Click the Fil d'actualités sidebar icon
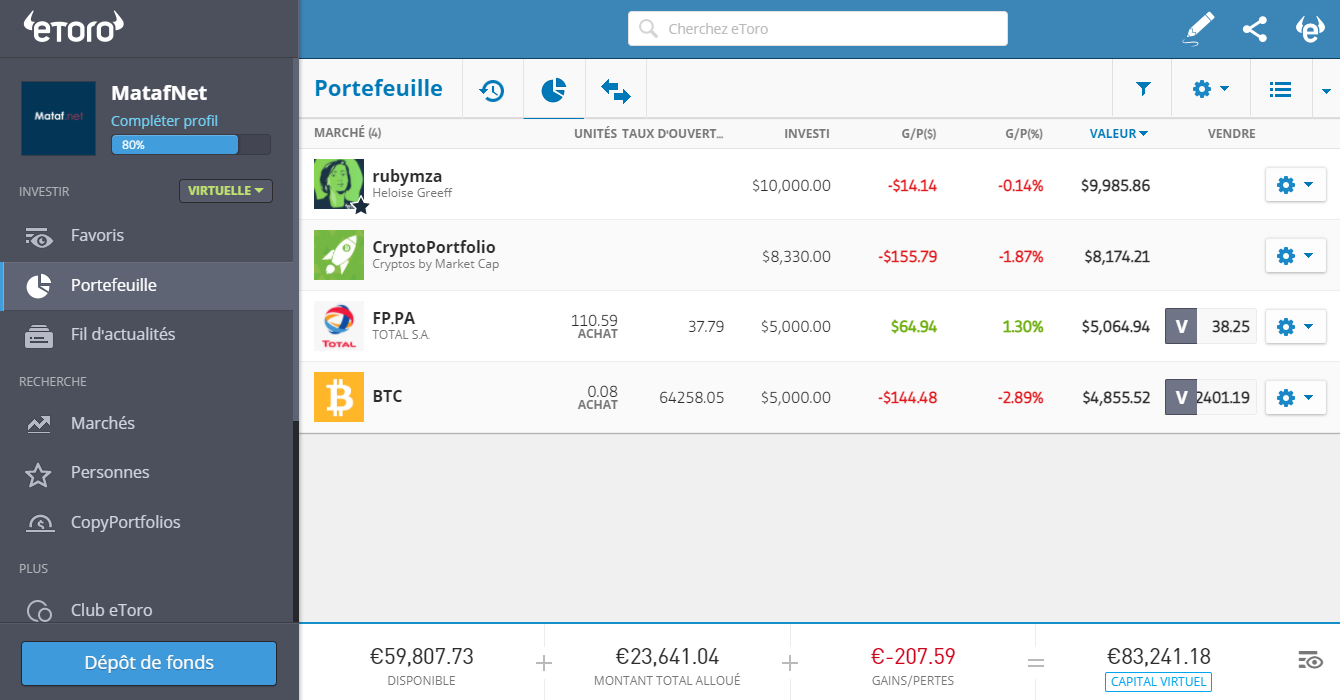1340x700 pixels. tap(39, 336)
